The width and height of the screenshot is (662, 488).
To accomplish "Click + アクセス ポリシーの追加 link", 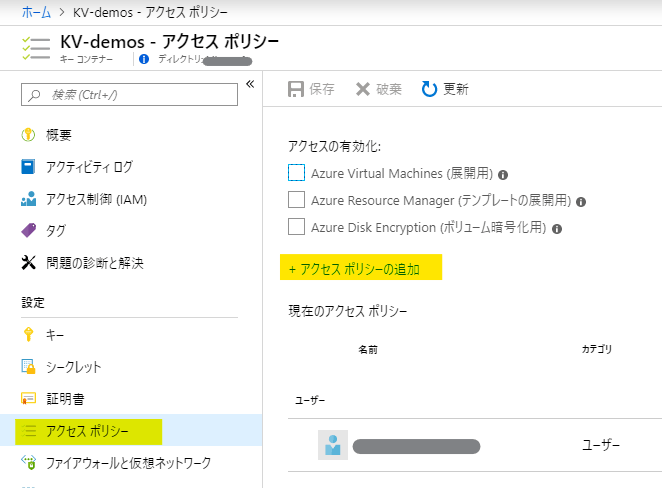I will pos(354,269).
